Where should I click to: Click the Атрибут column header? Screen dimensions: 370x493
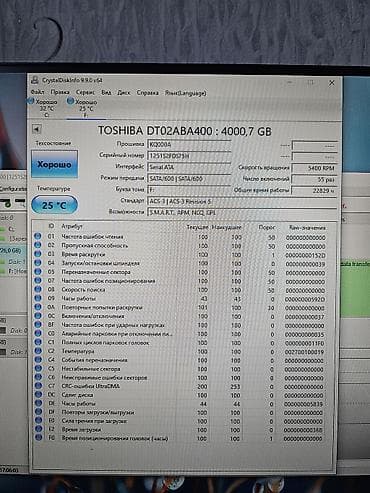coord(72,226)
